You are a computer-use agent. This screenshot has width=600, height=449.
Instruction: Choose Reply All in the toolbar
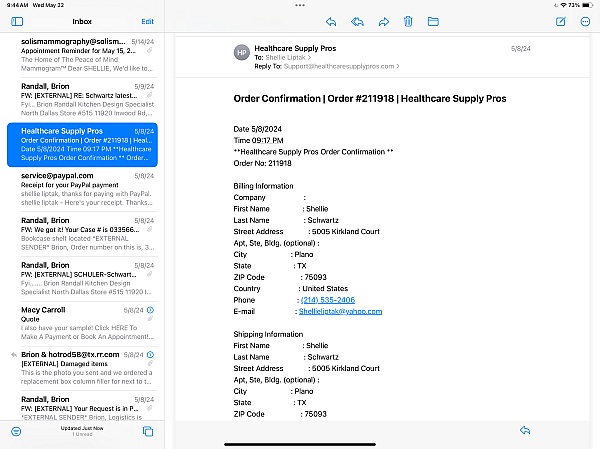[x=357, y=22]
